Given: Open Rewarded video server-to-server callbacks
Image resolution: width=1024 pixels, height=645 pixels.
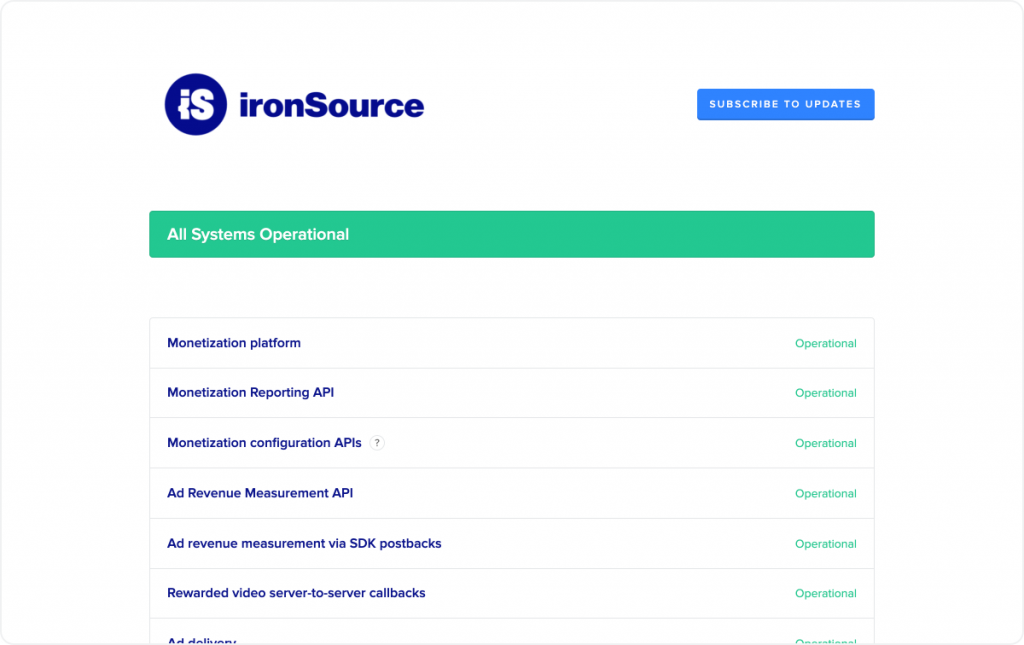Looking at the screenshot, I should (296, 593).
